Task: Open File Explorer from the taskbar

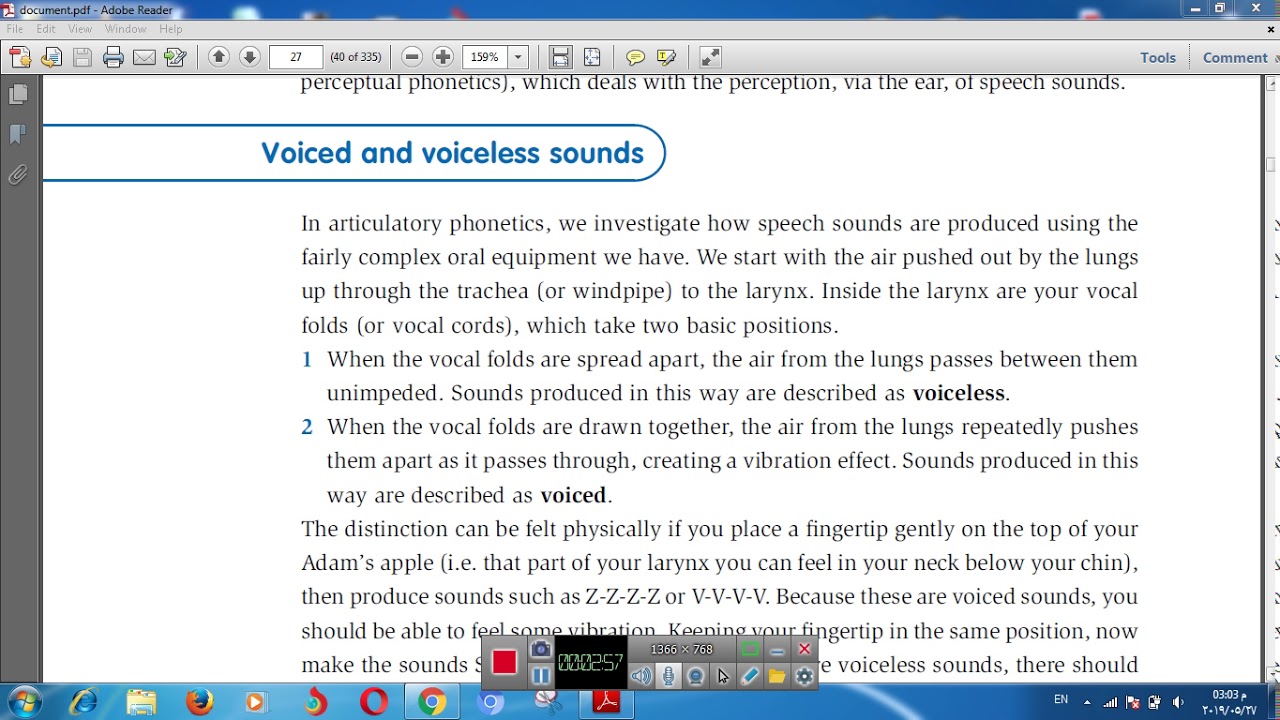Action: [141, 701]
